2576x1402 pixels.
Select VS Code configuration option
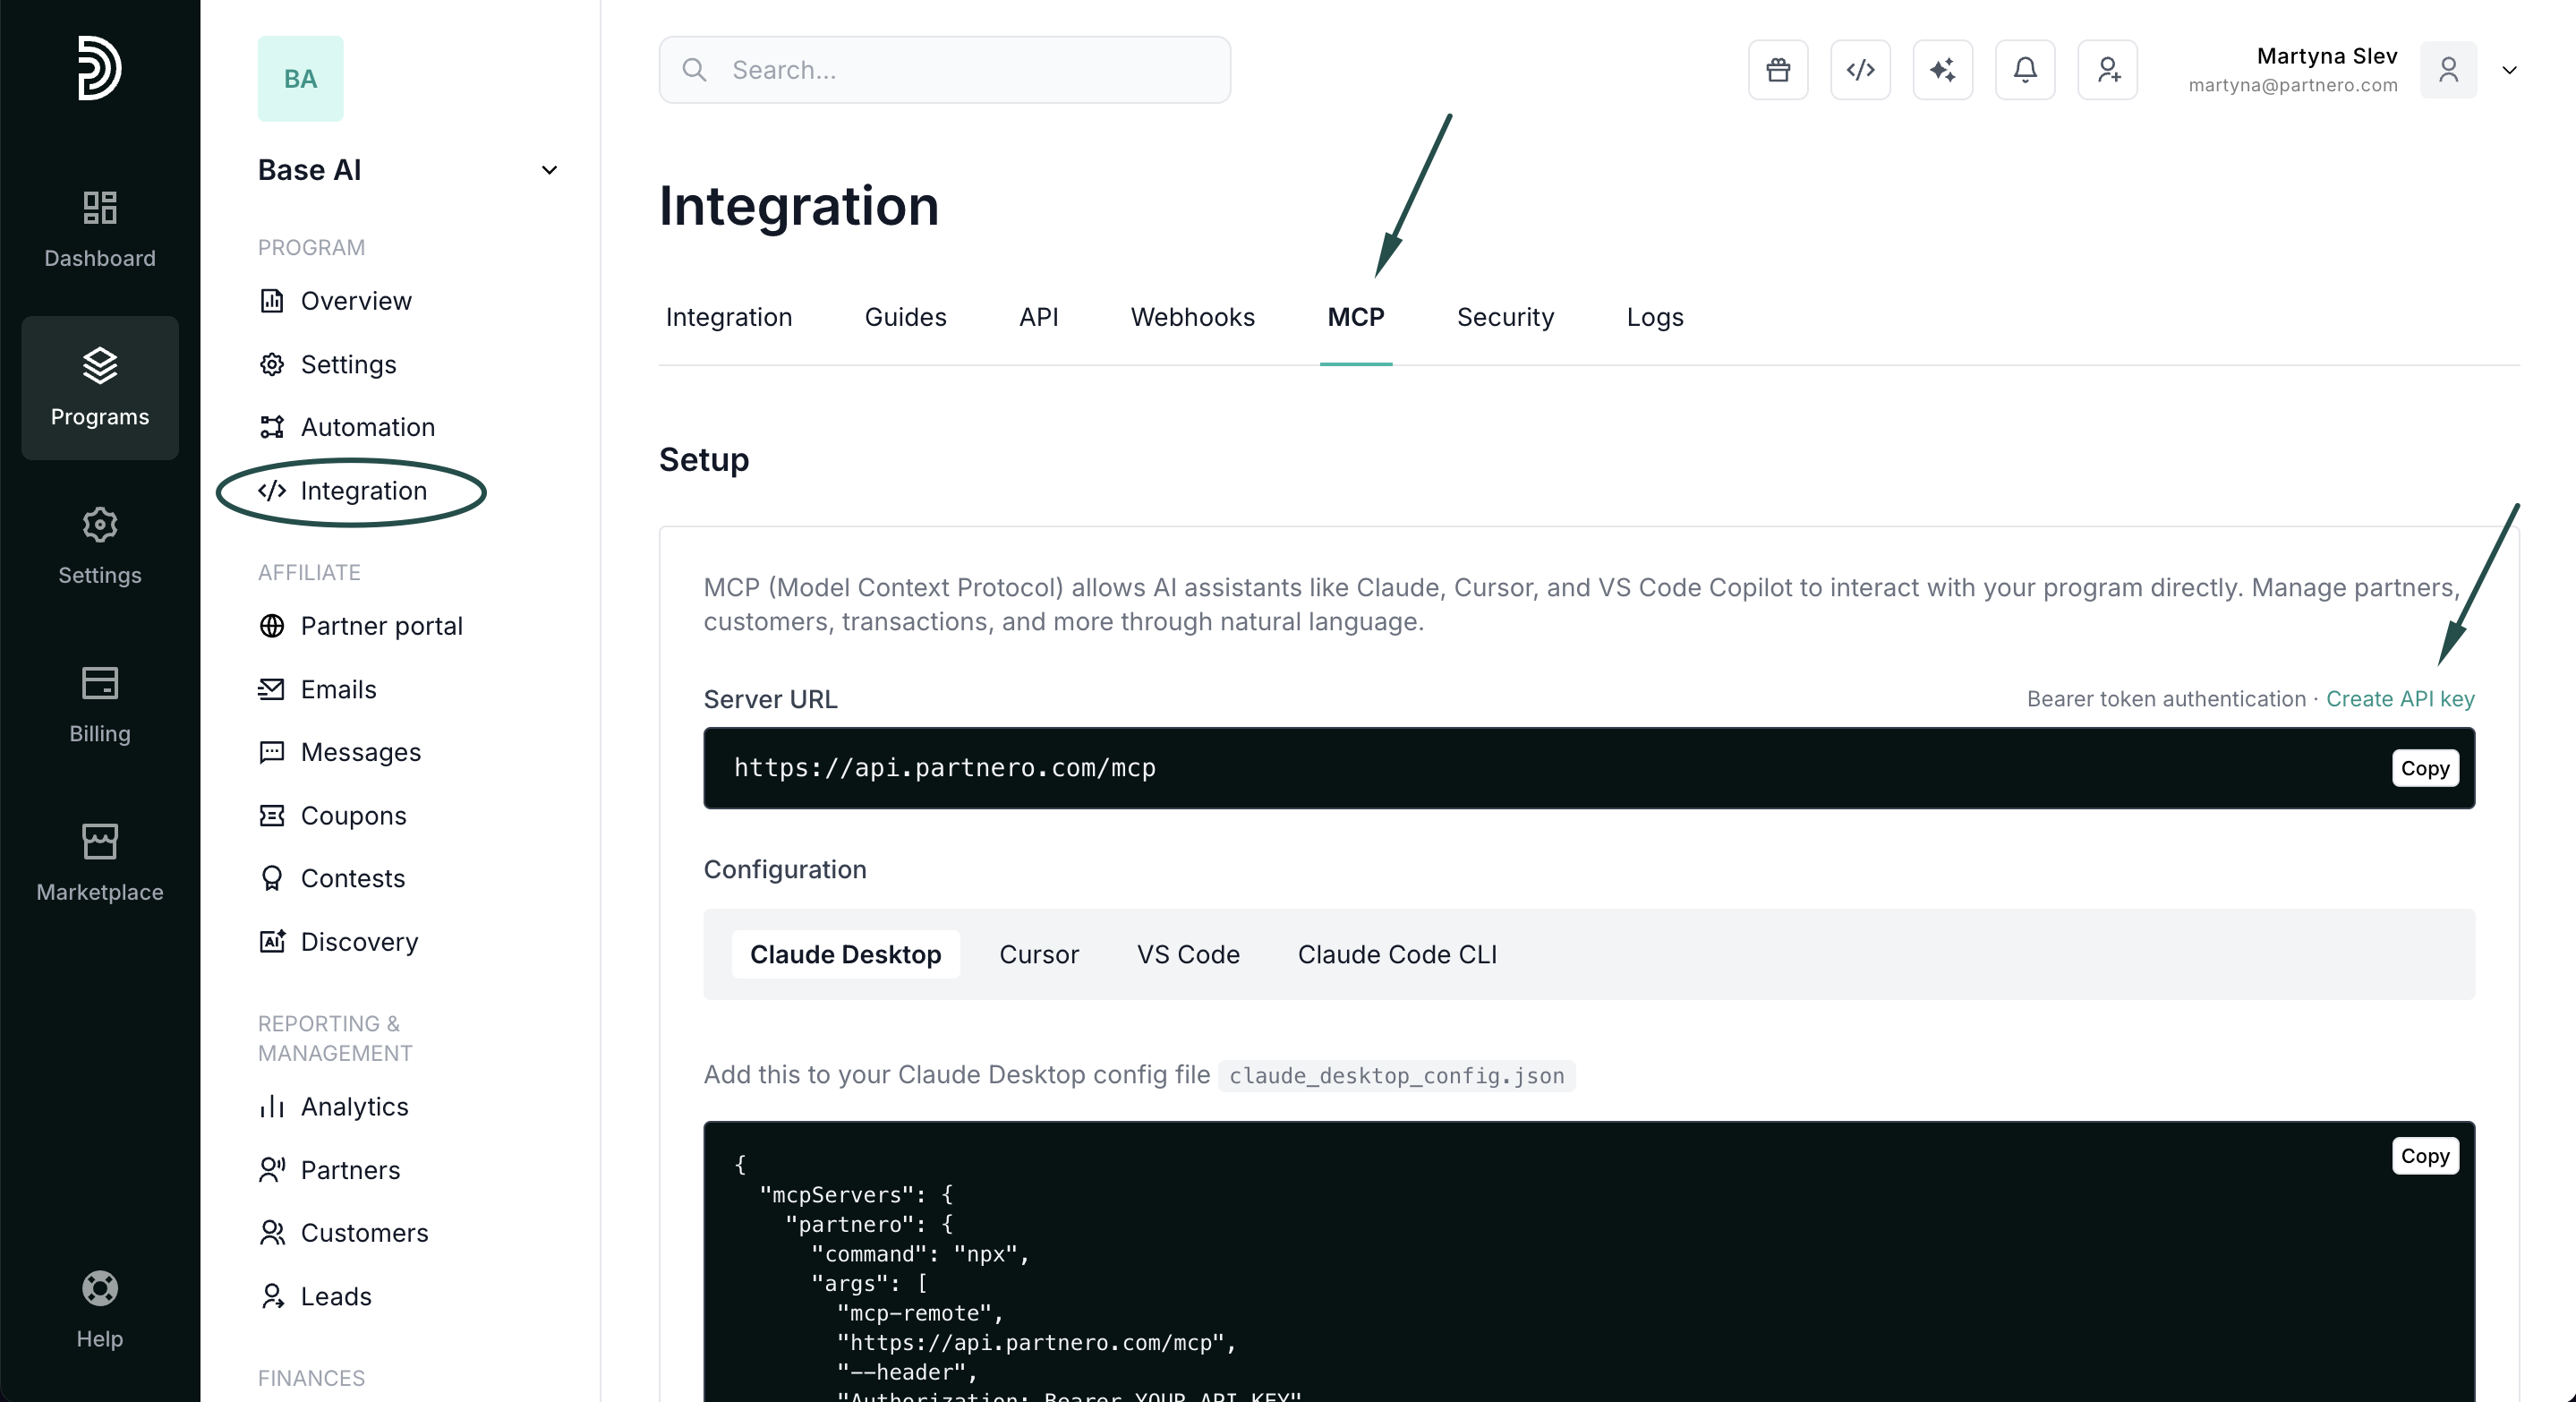click(x=1187, y=954)
